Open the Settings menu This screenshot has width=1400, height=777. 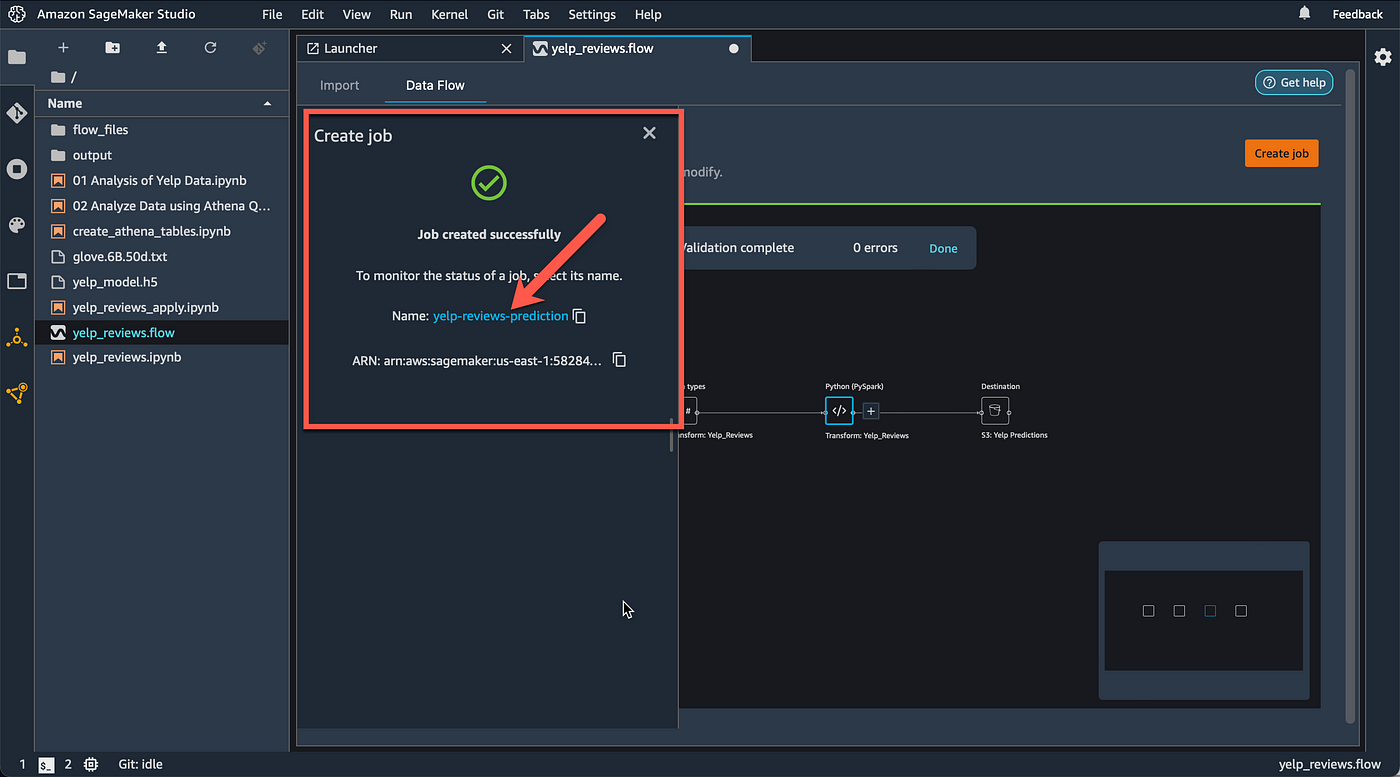pyautogui.click(x=592, y=14)
